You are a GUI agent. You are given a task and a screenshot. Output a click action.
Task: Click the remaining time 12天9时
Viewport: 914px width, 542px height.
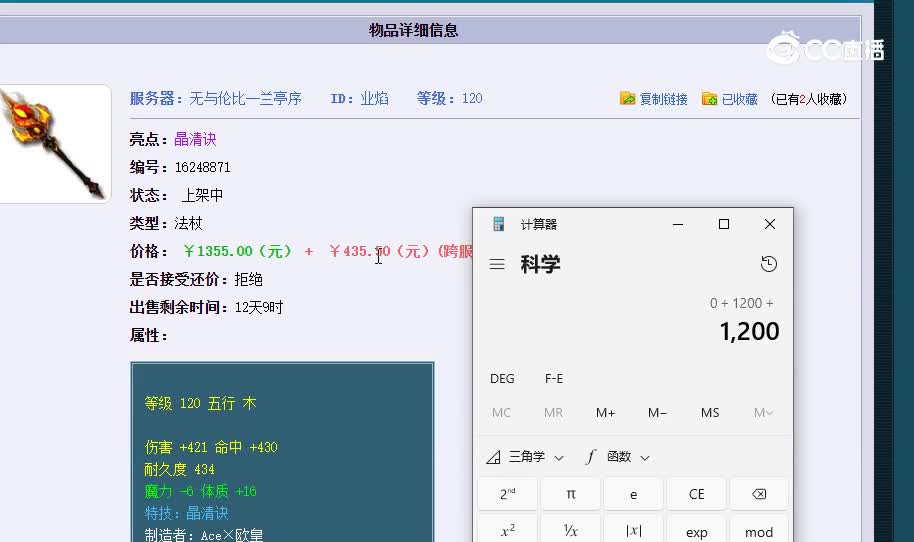[259, 307]
